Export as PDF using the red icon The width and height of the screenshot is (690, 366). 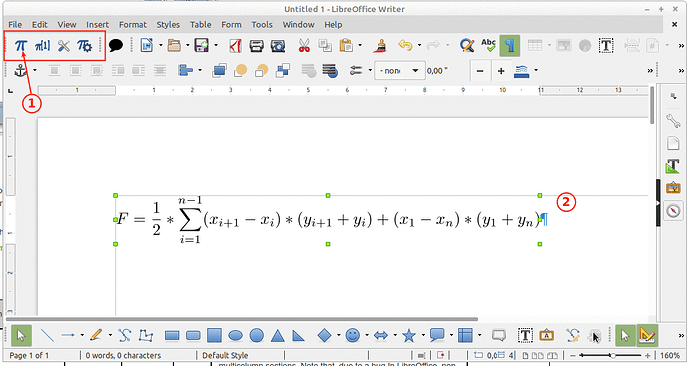point(235,45)
